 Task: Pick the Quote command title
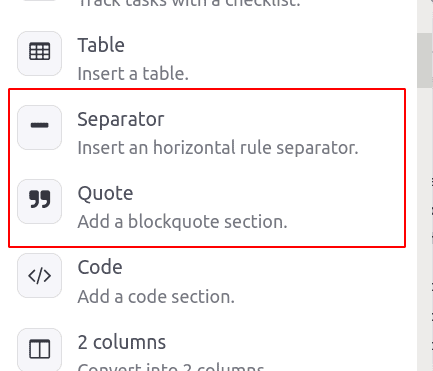click(105, 194)
